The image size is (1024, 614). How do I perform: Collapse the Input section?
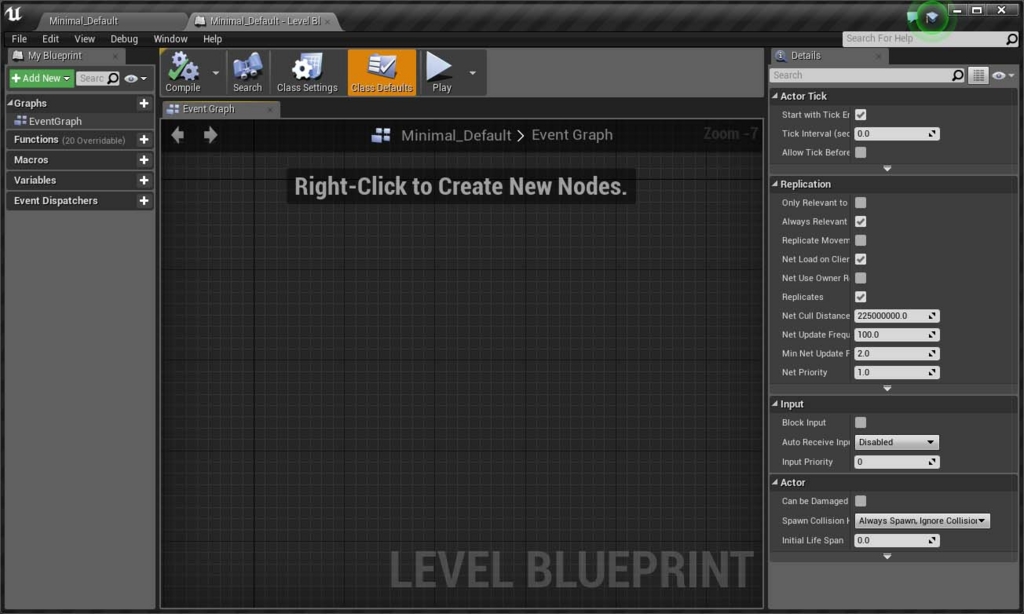coord(775,404)
